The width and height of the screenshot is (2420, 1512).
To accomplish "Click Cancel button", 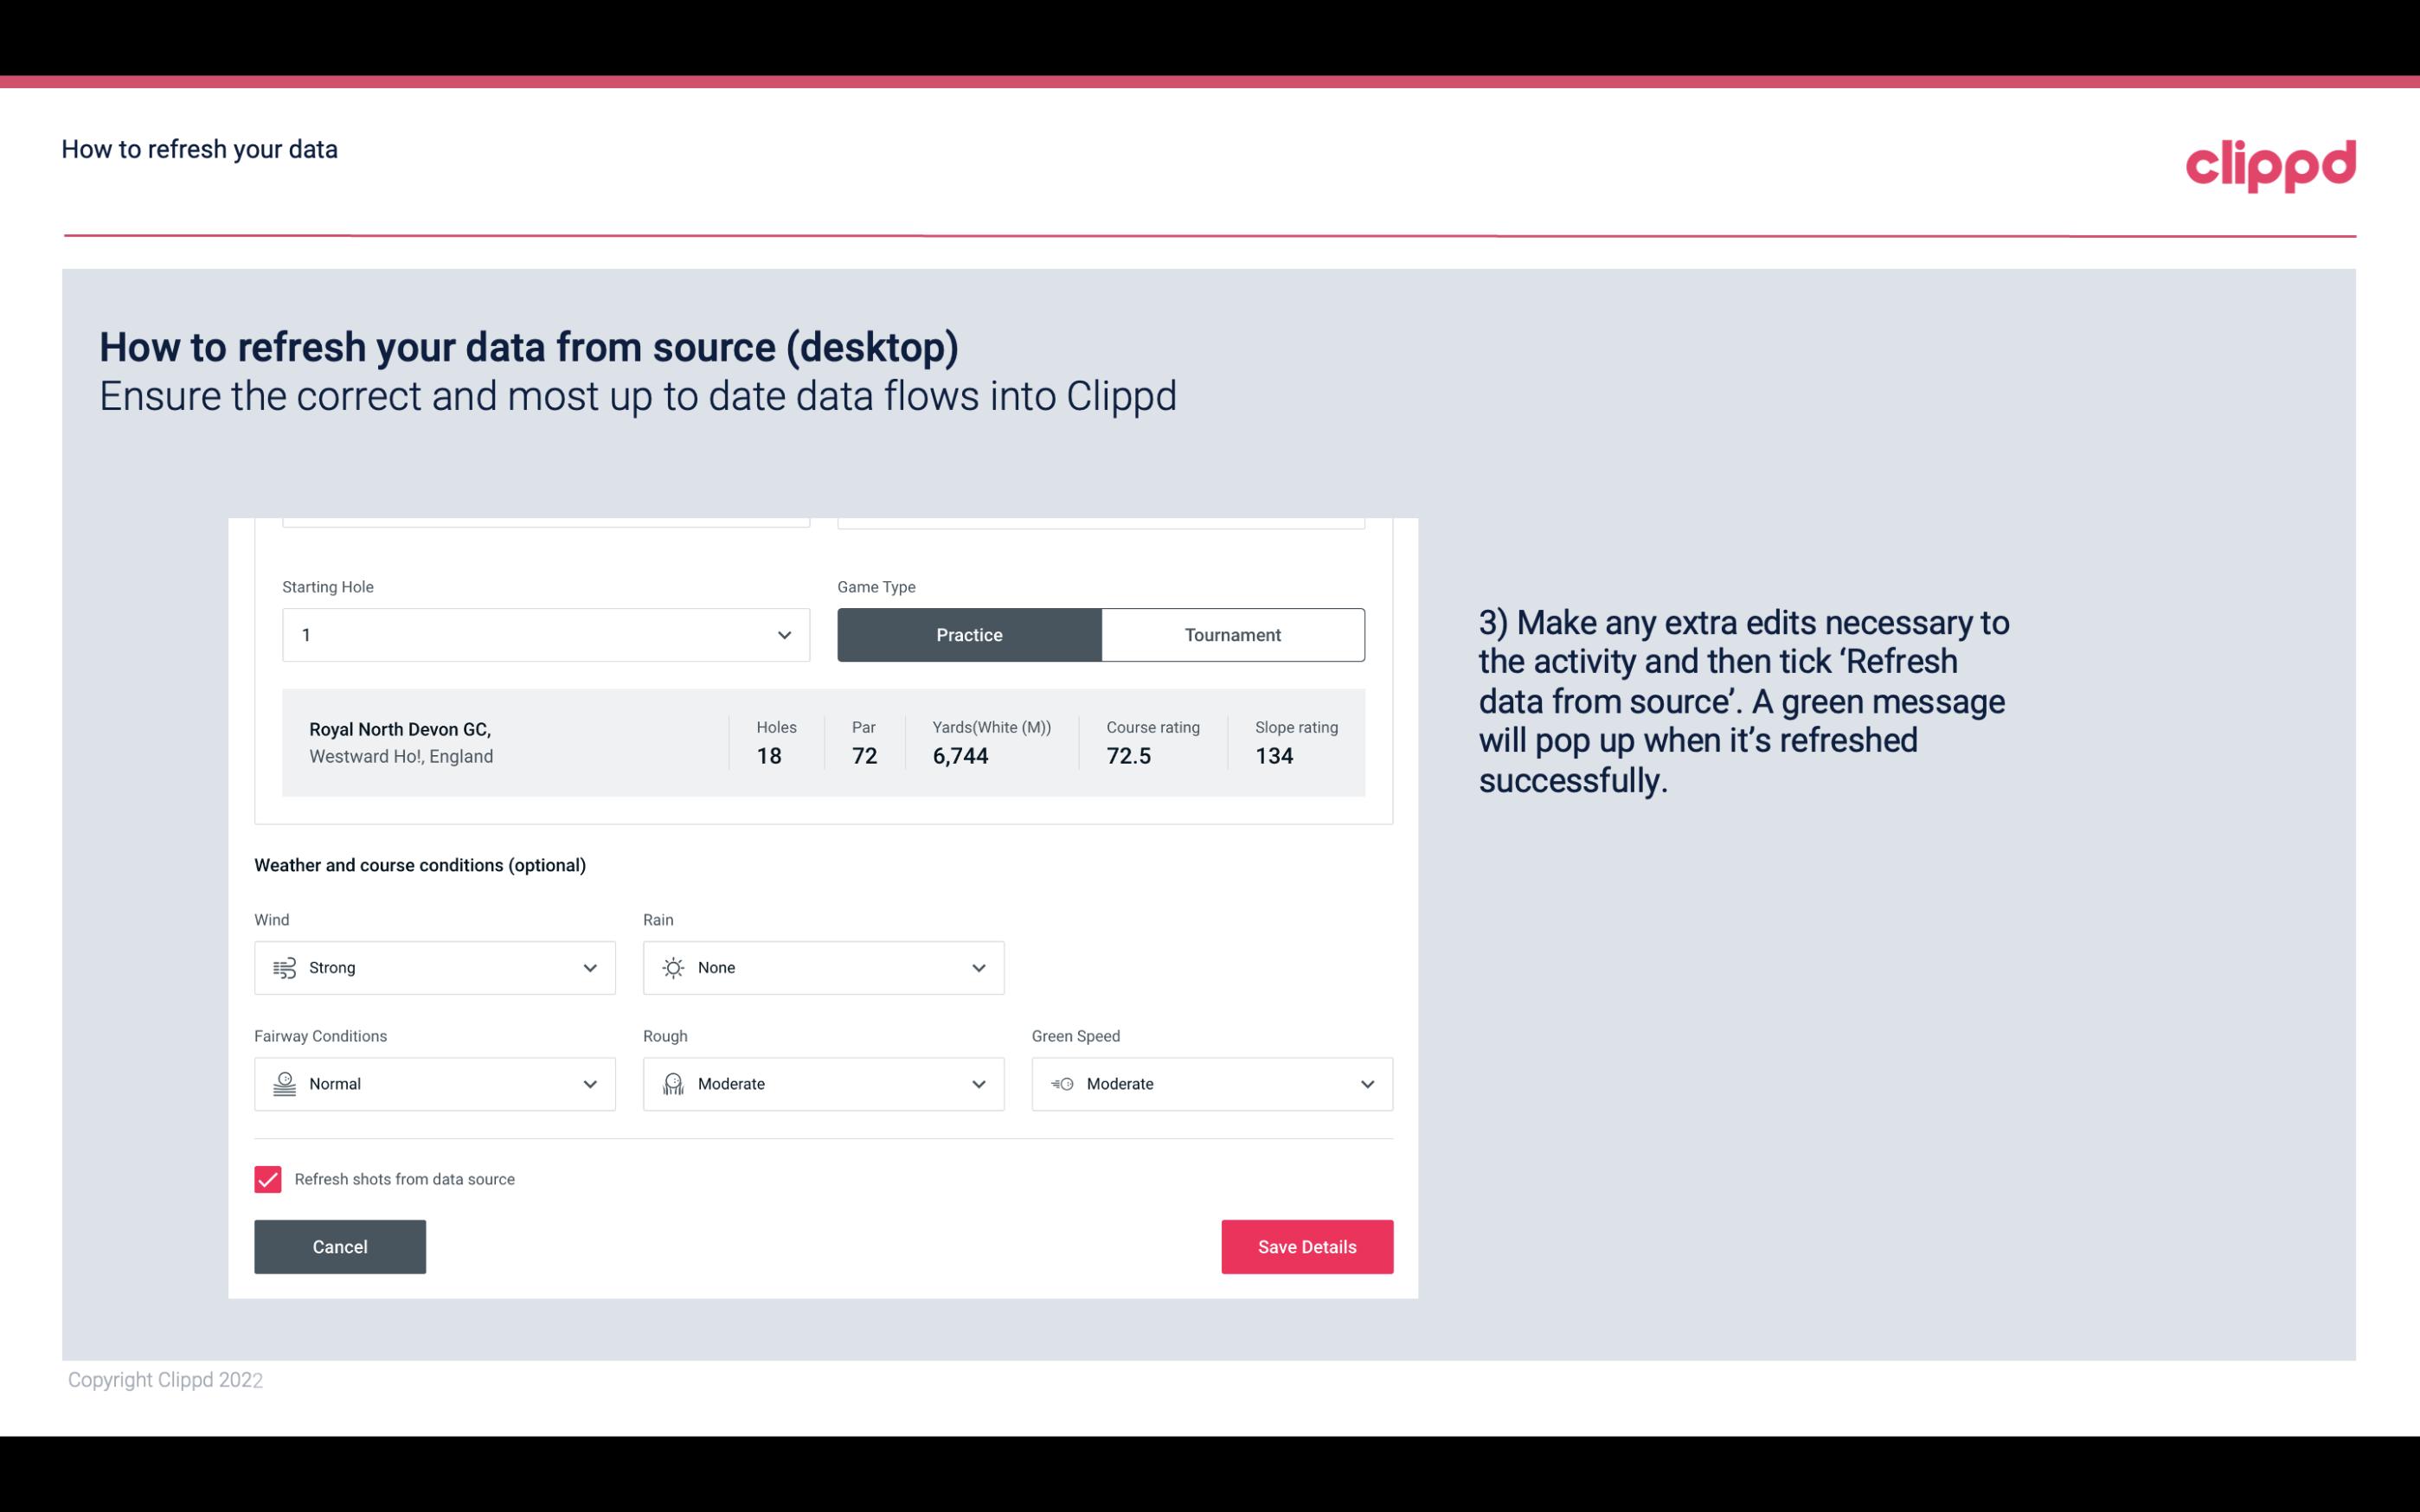I will click(340, 1246).
